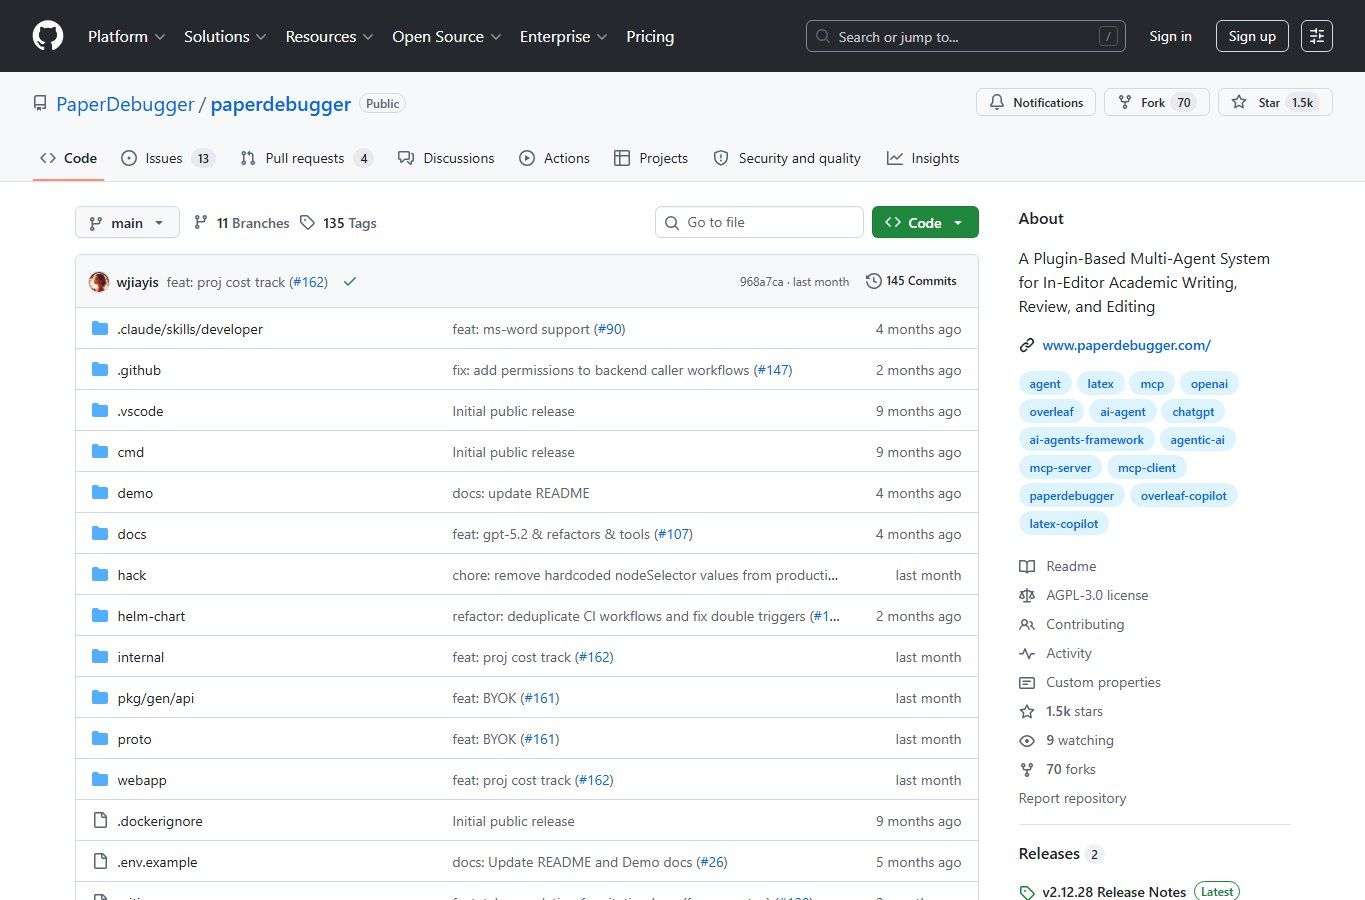Click the PaperDebugger owner link
The width and height of the screenshot is (1365, 900).
tap(125, 104)
